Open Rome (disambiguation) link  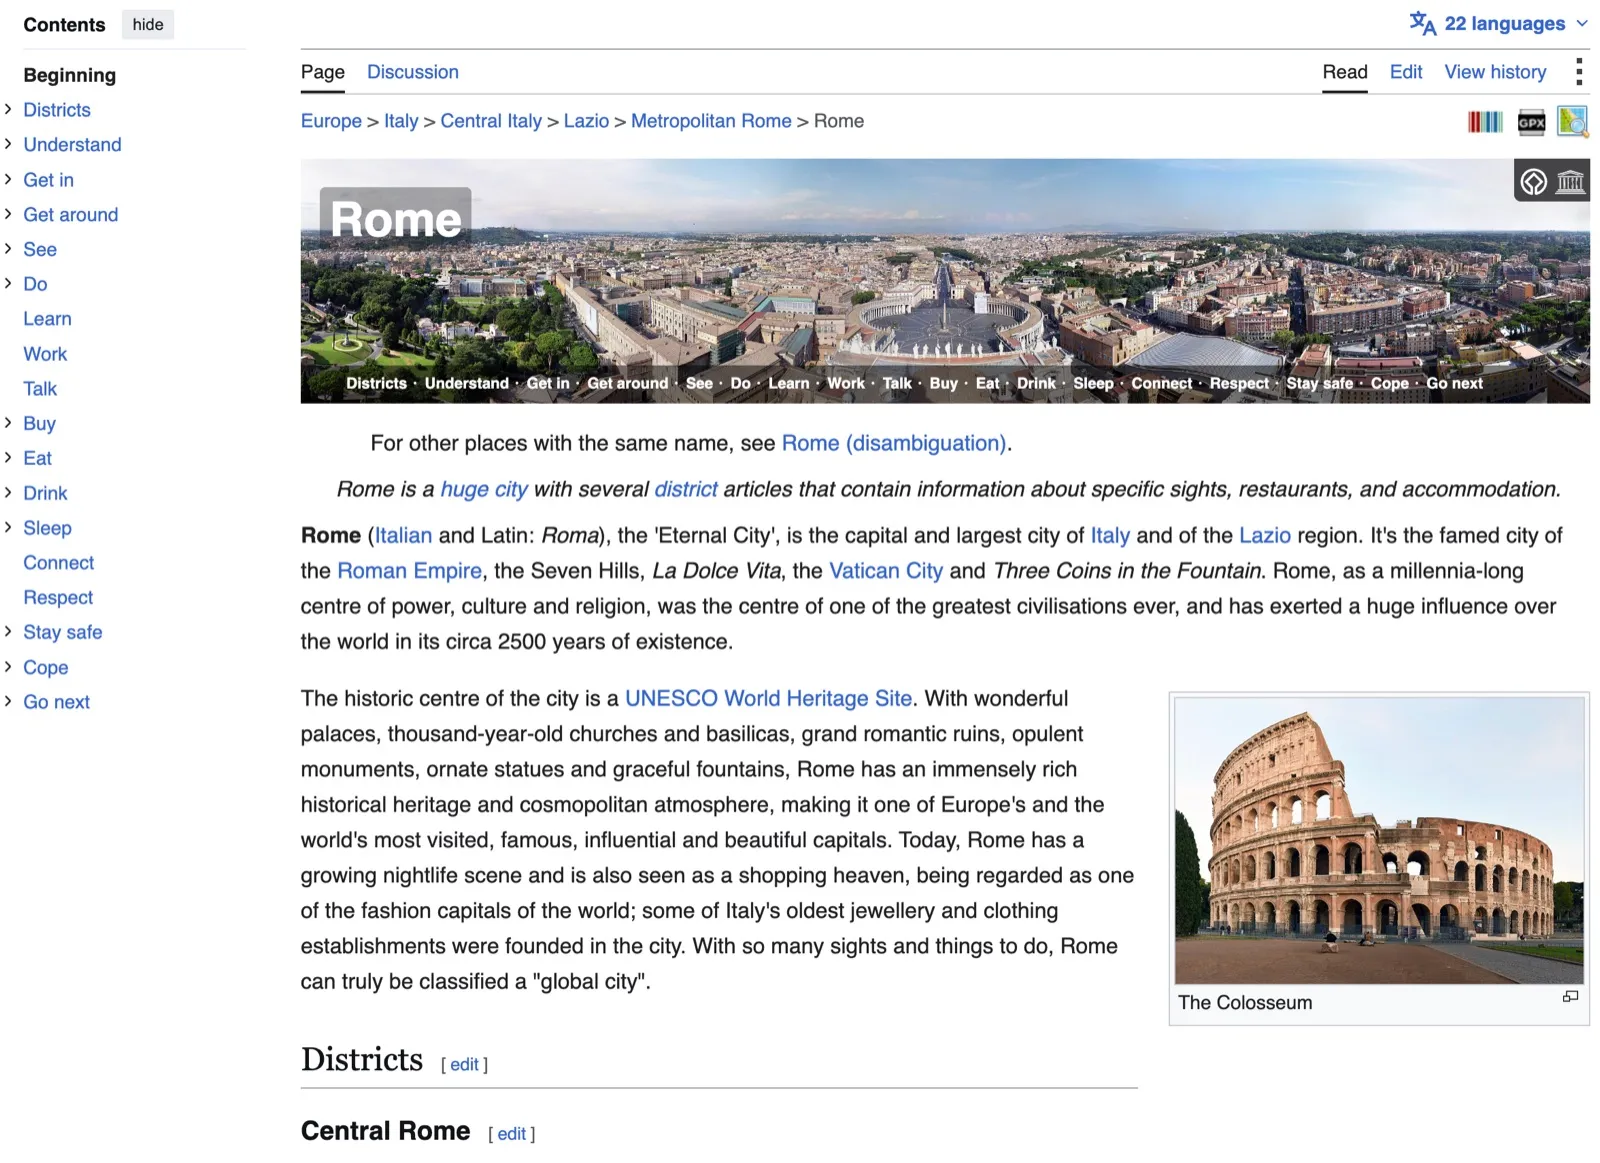pyautogui.click(x=894, y=443)
